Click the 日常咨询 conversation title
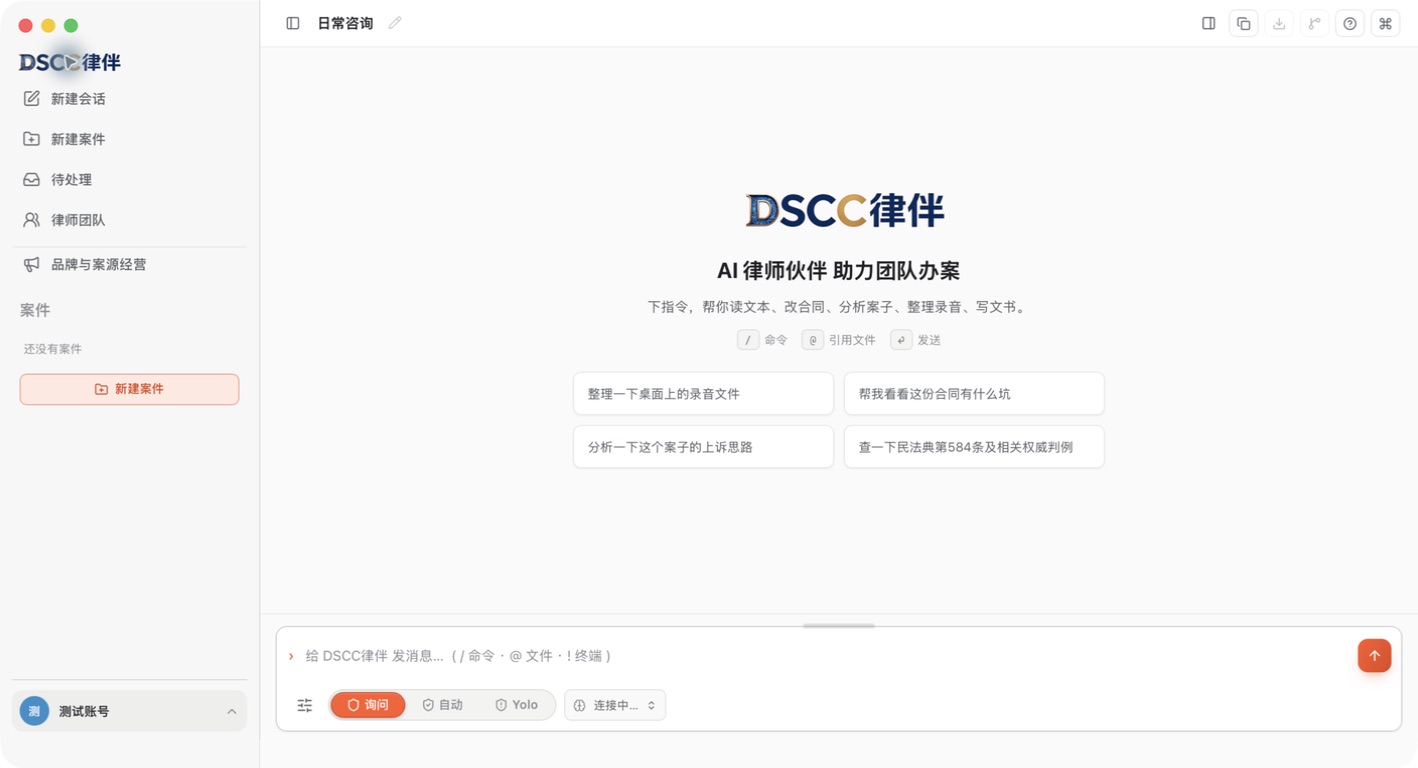 345,23
